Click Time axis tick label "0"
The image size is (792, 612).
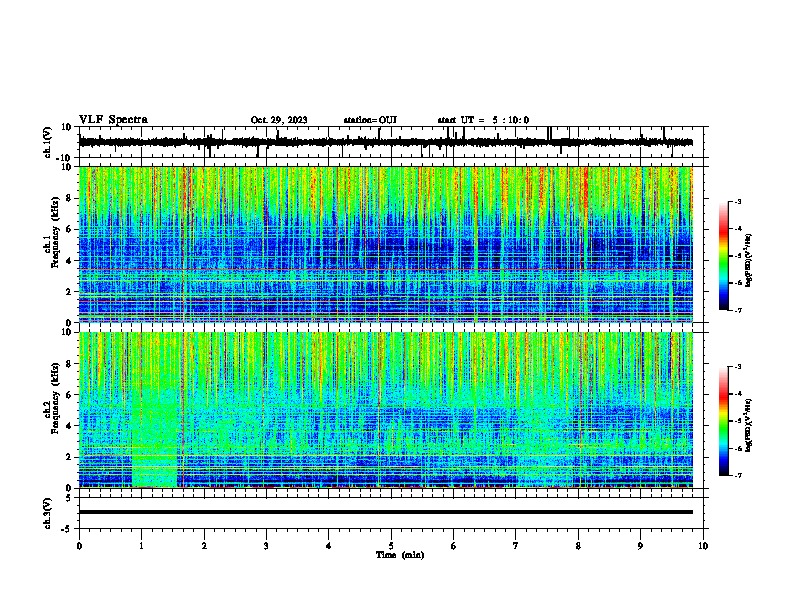pos(79,546)
